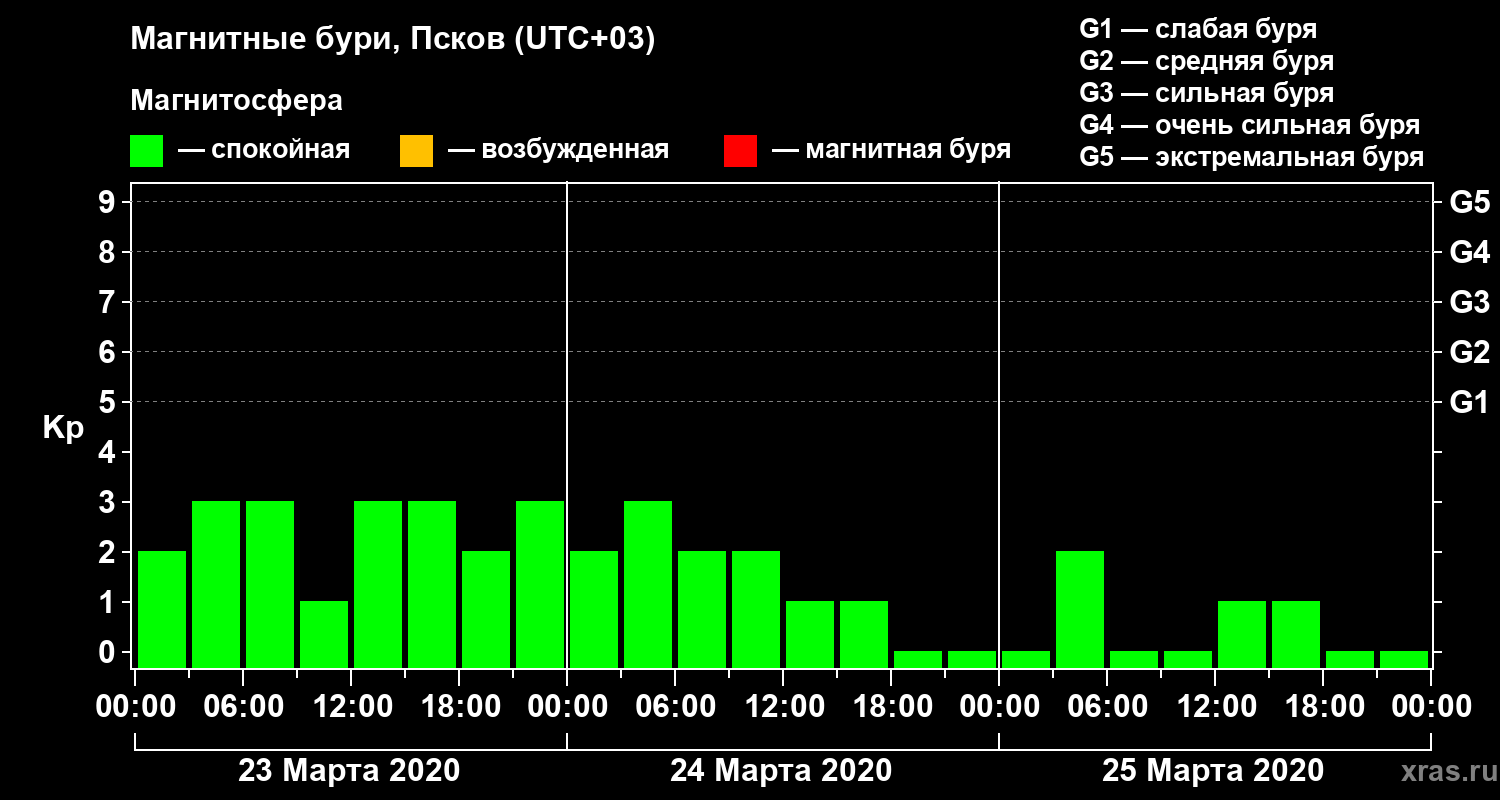The height and width of the screenshot is (800, 1500).
Task: Click the orange возбужденная legend swatch
Action: [x=416, y=151]
